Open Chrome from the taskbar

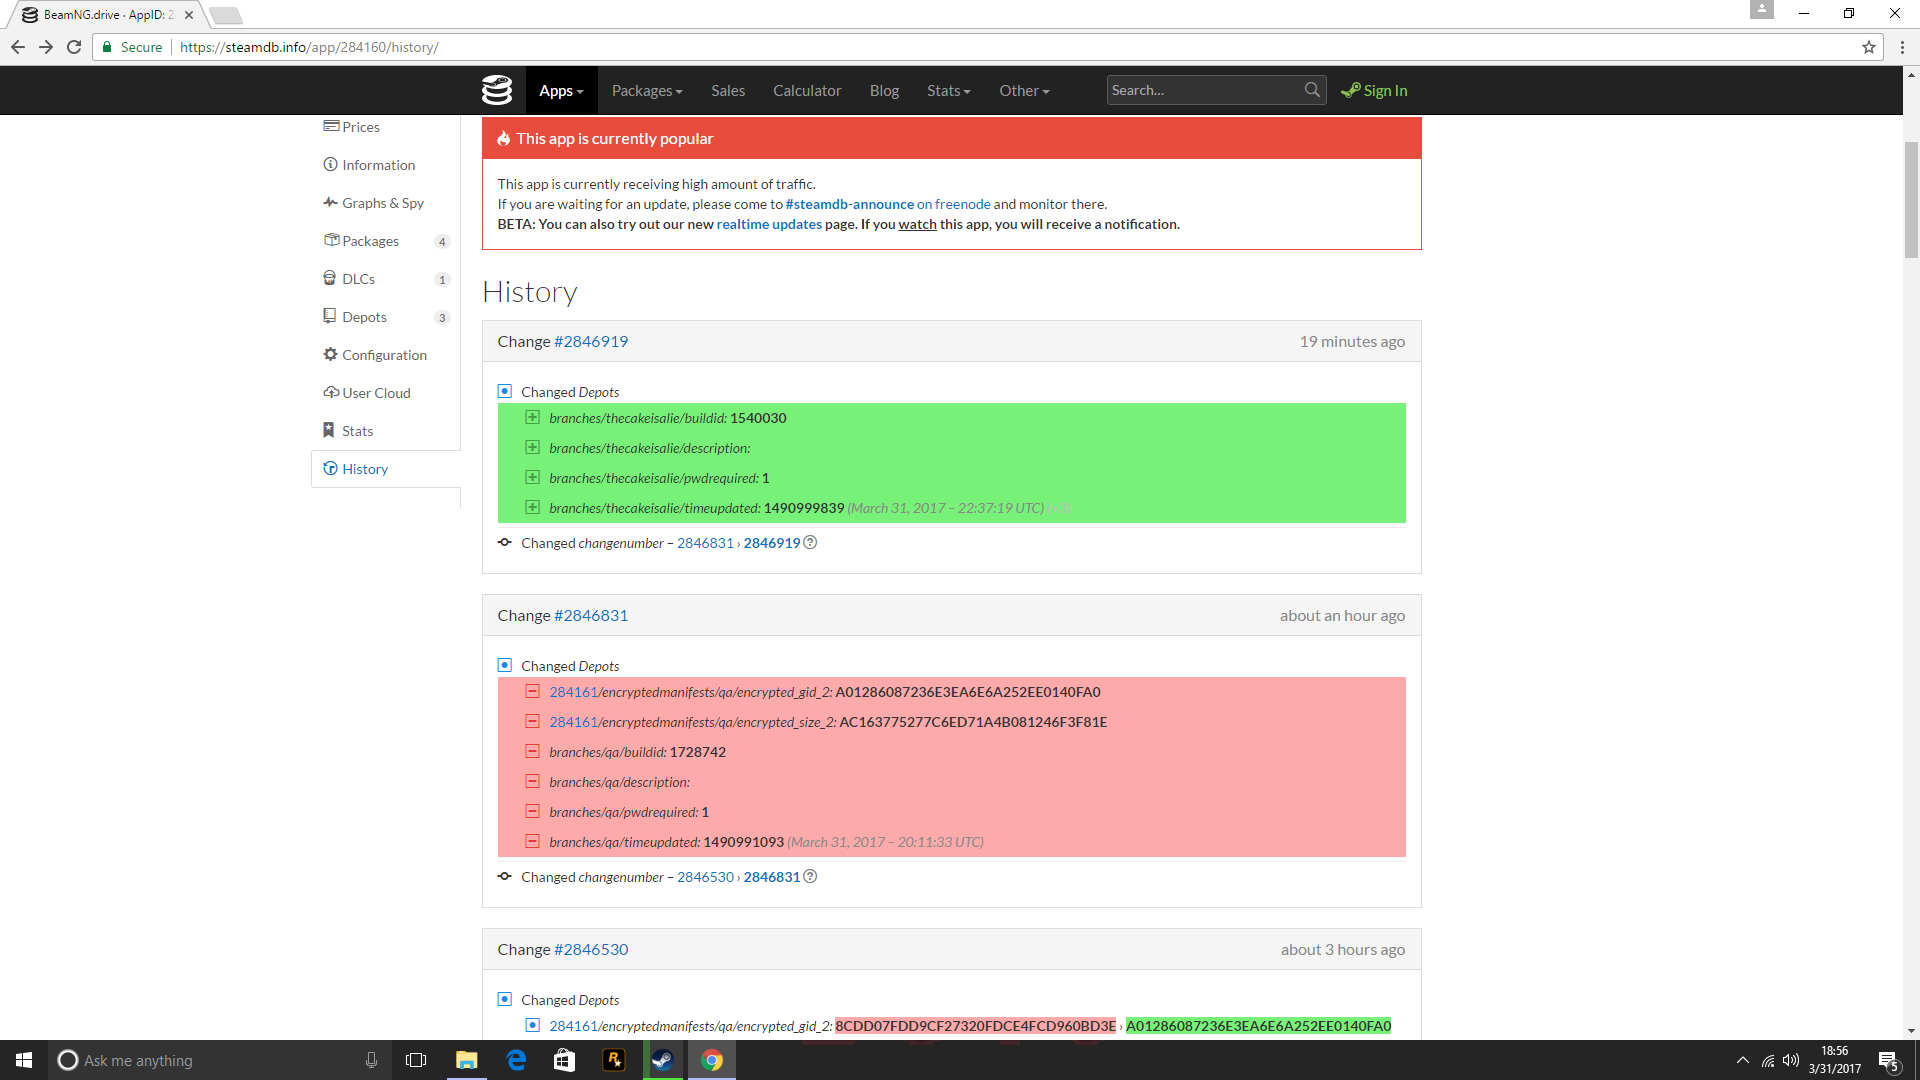[x=712, y=1060]
